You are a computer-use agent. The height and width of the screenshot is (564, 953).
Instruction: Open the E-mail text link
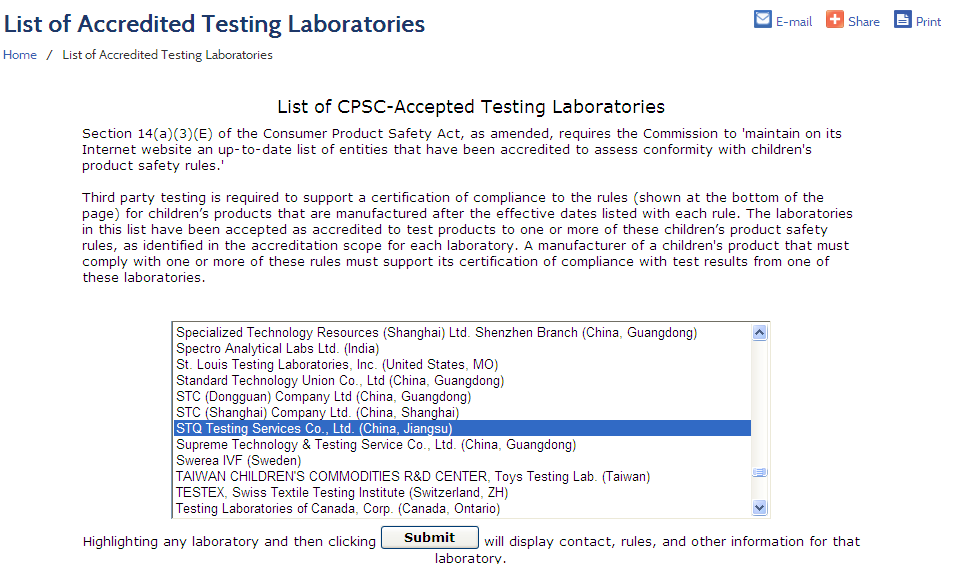click(x=794, y=22)
